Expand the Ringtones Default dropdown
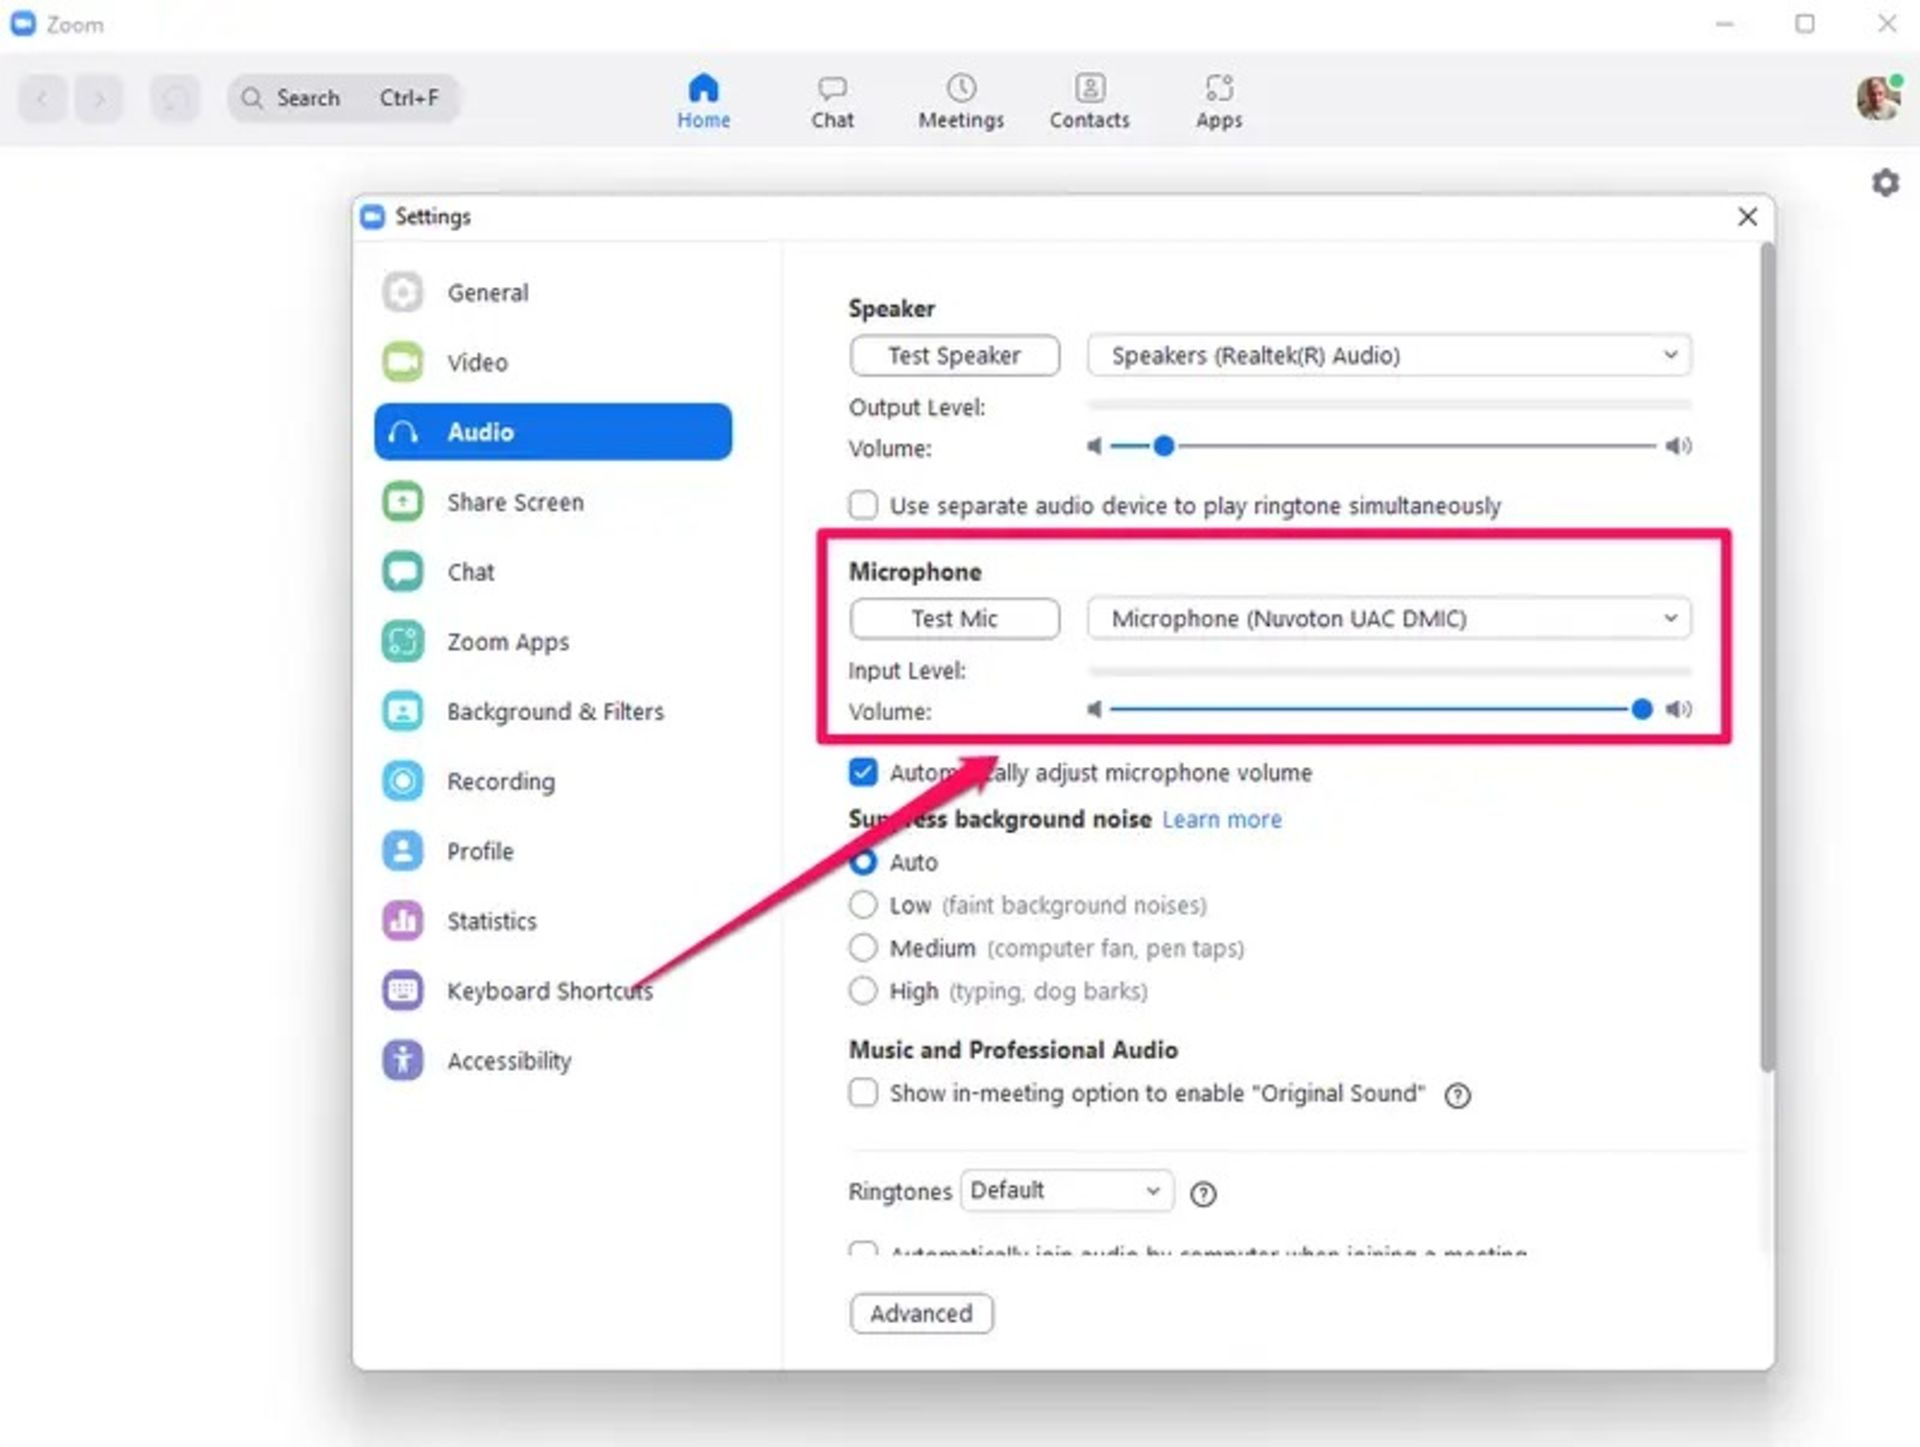The width and height of the screenshot is (1920, 1447). pyautogui.click(x=1066, y=1191)
